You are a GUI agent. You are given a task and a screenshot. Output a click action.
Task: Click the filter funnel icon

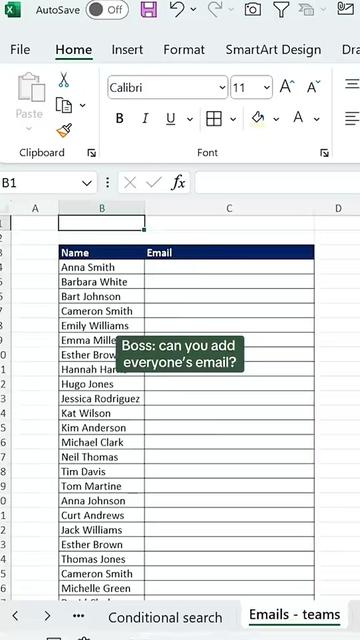[281, 9]
